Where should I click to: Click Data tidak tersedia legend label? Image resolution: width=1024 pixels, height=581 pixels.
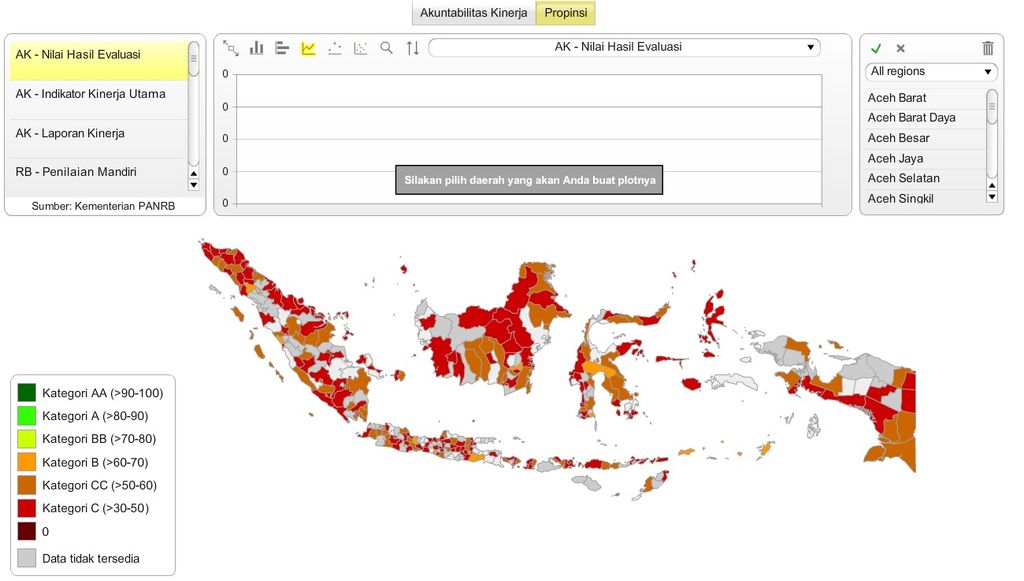tap(91, 558)
